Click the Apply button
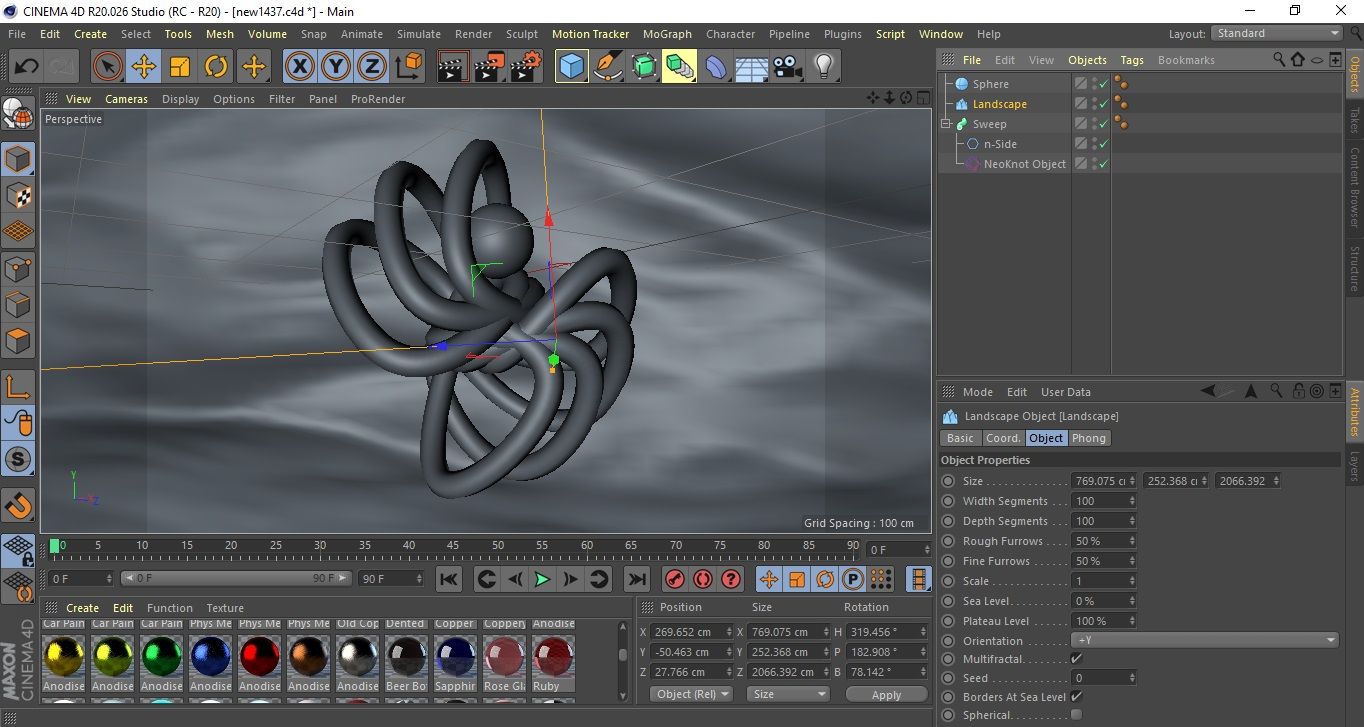The height and width of the screenshot is (727, 1364). pos(886,694)
